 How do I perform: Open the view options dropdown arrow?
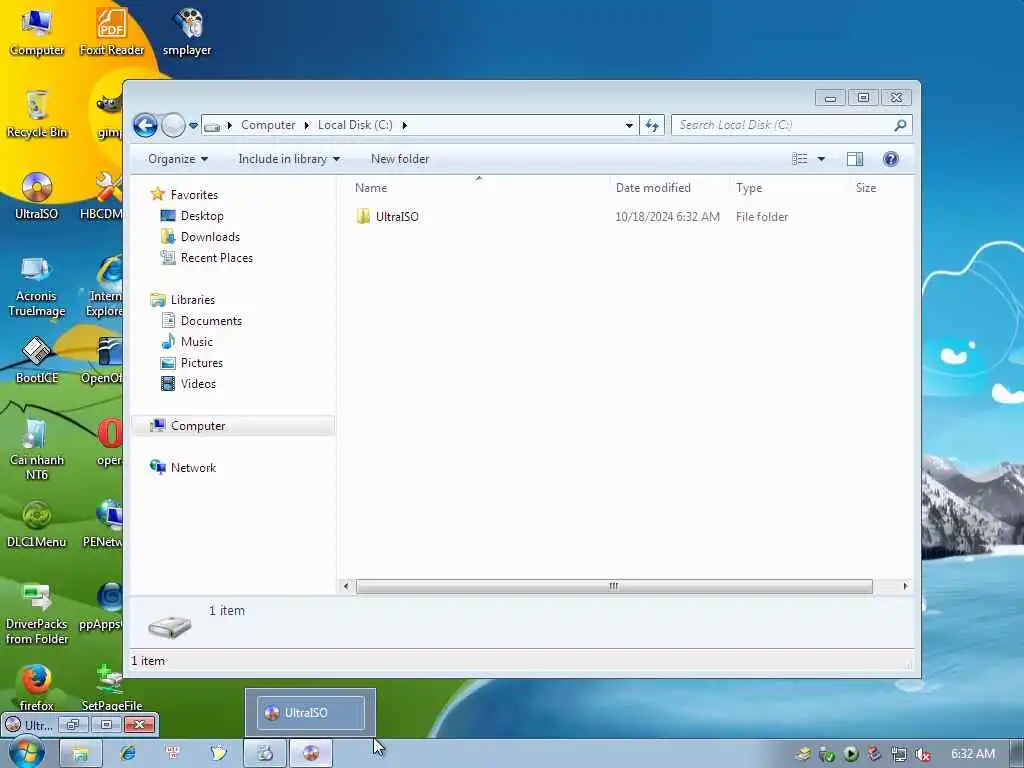click(x=822, y=159)
